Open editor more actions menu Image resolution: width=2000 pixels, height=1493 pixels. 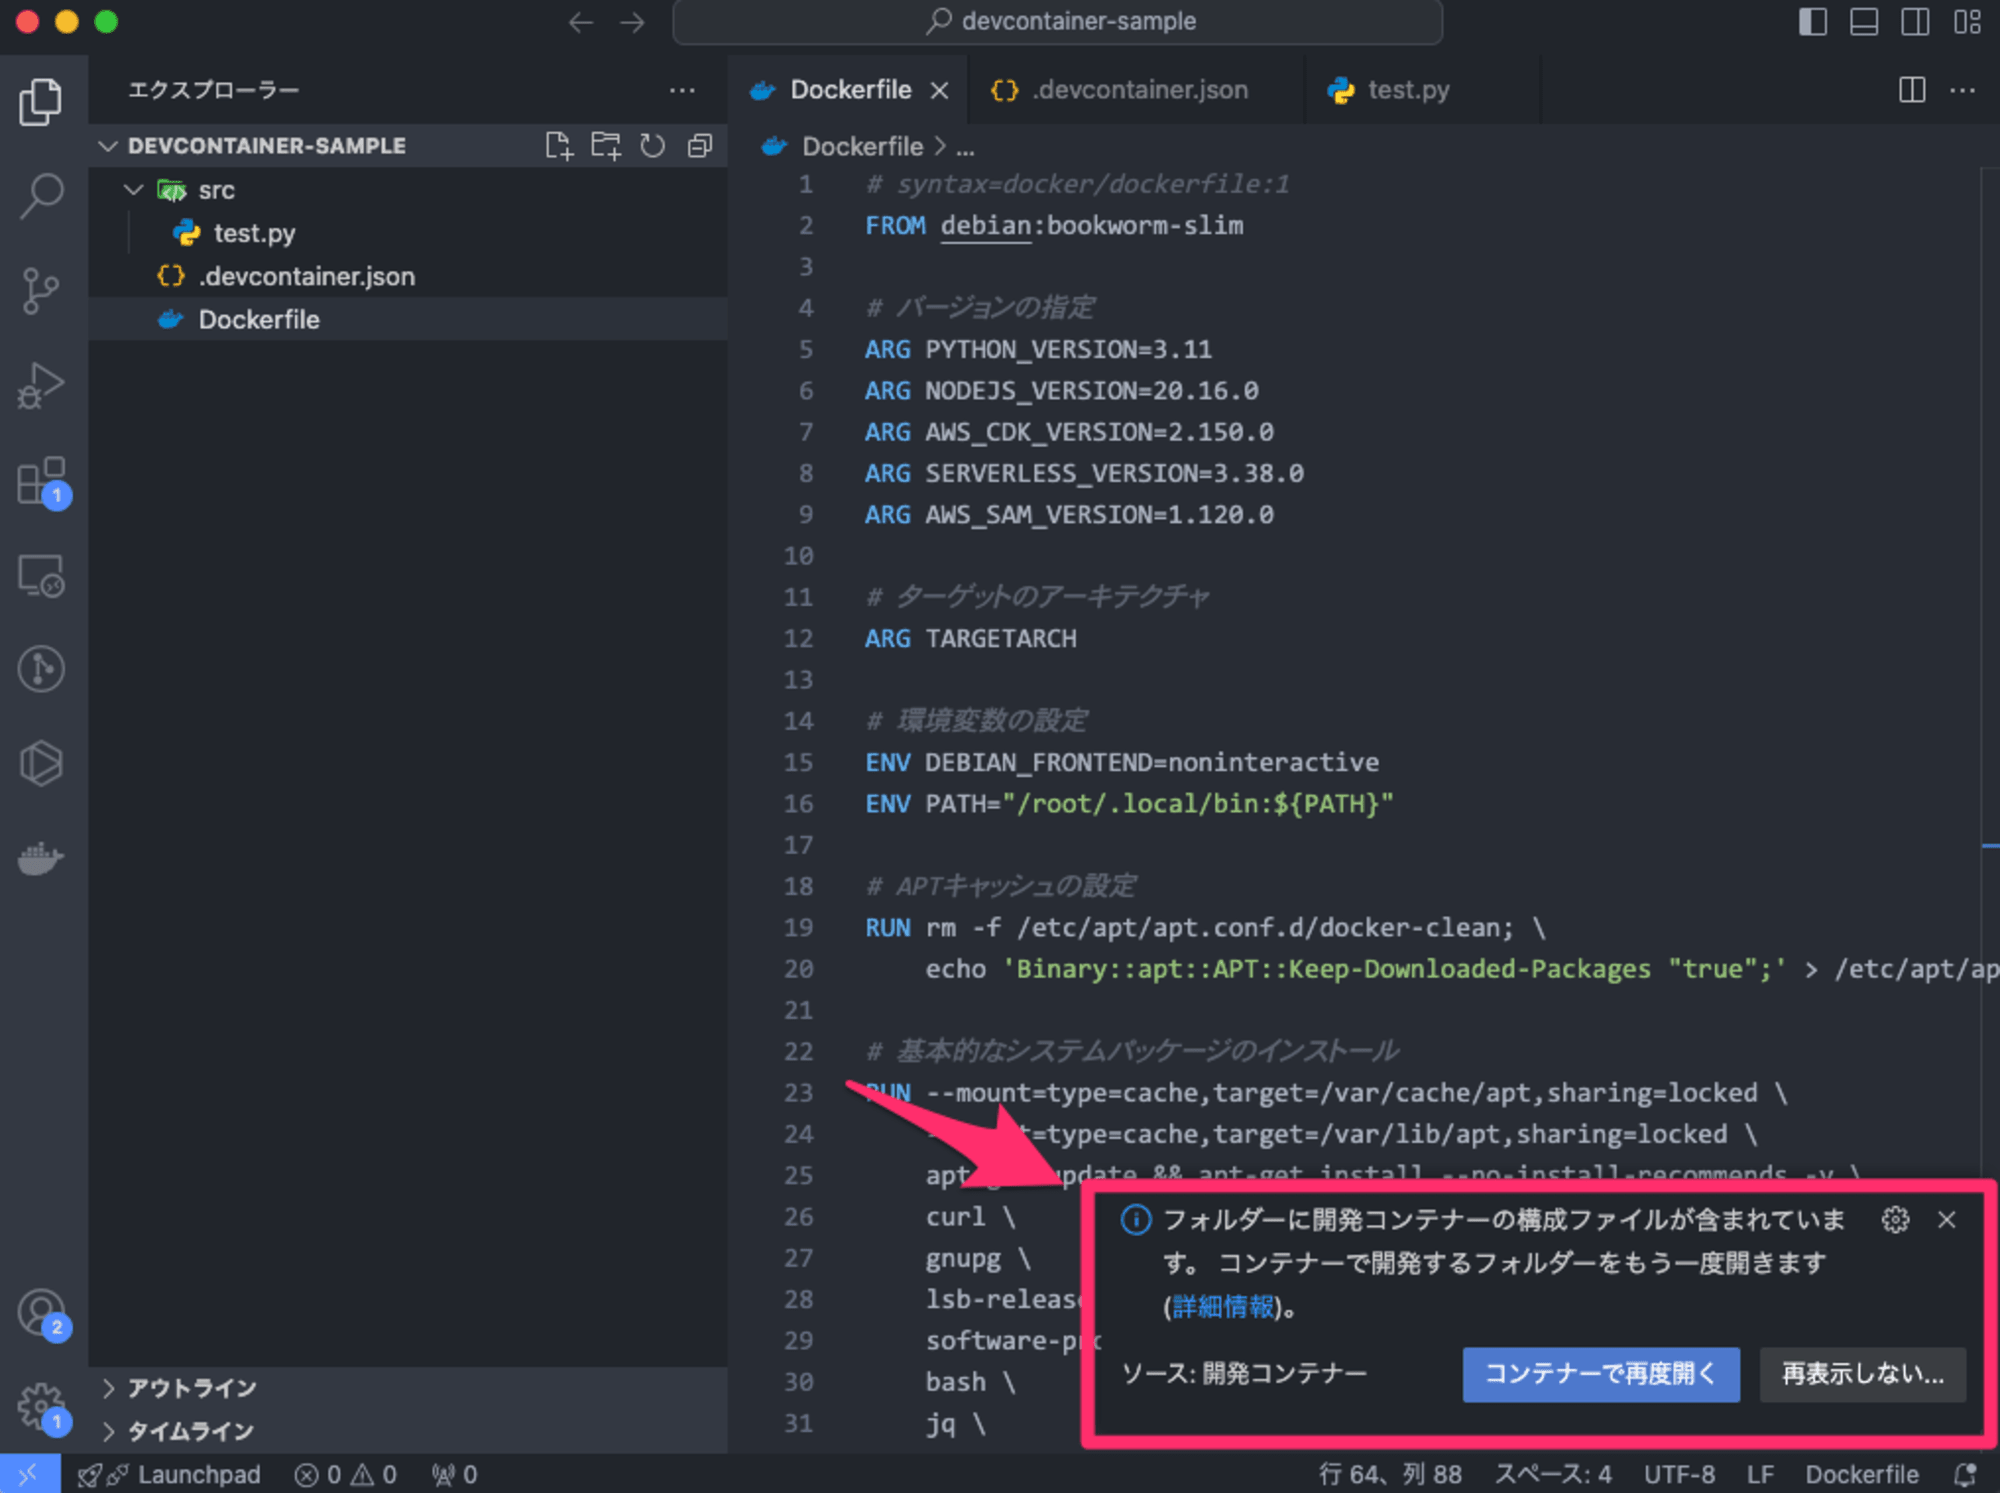[1962, 90]
